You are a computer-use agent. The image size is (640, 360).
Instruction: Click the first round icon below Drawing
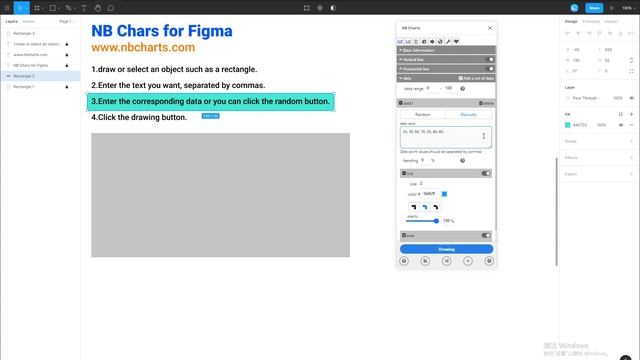(404, 261)
